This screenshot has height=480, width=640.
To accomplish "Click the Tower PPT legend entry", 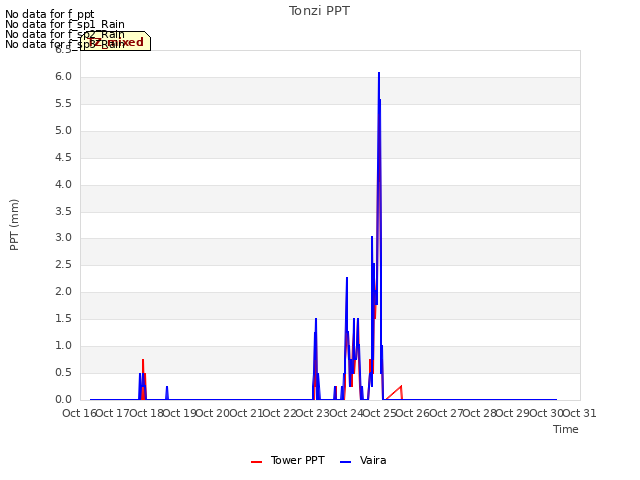I will tap(288, 460).
